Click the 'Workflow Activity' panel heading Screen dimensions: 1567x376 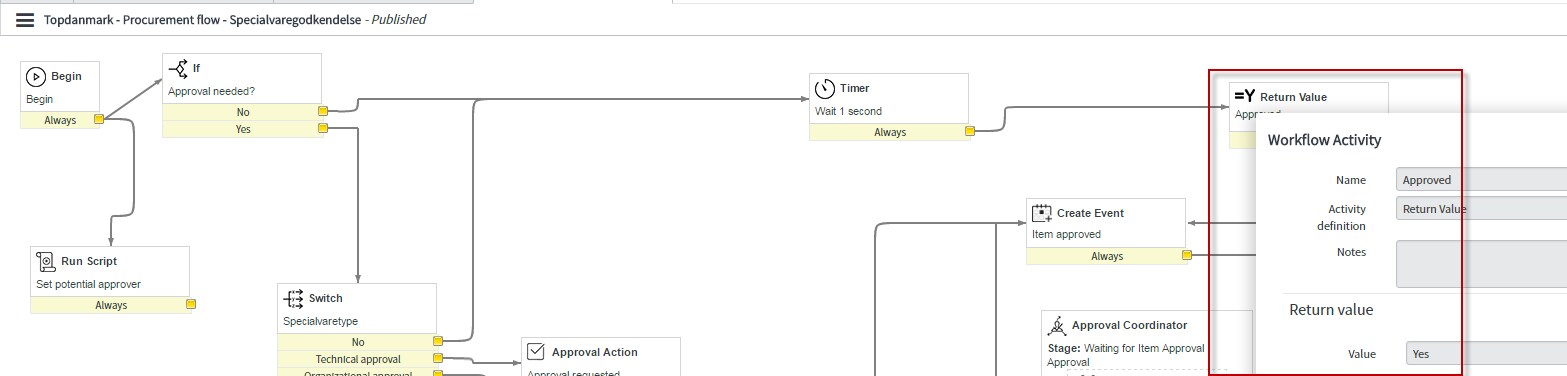point(1324,140)
